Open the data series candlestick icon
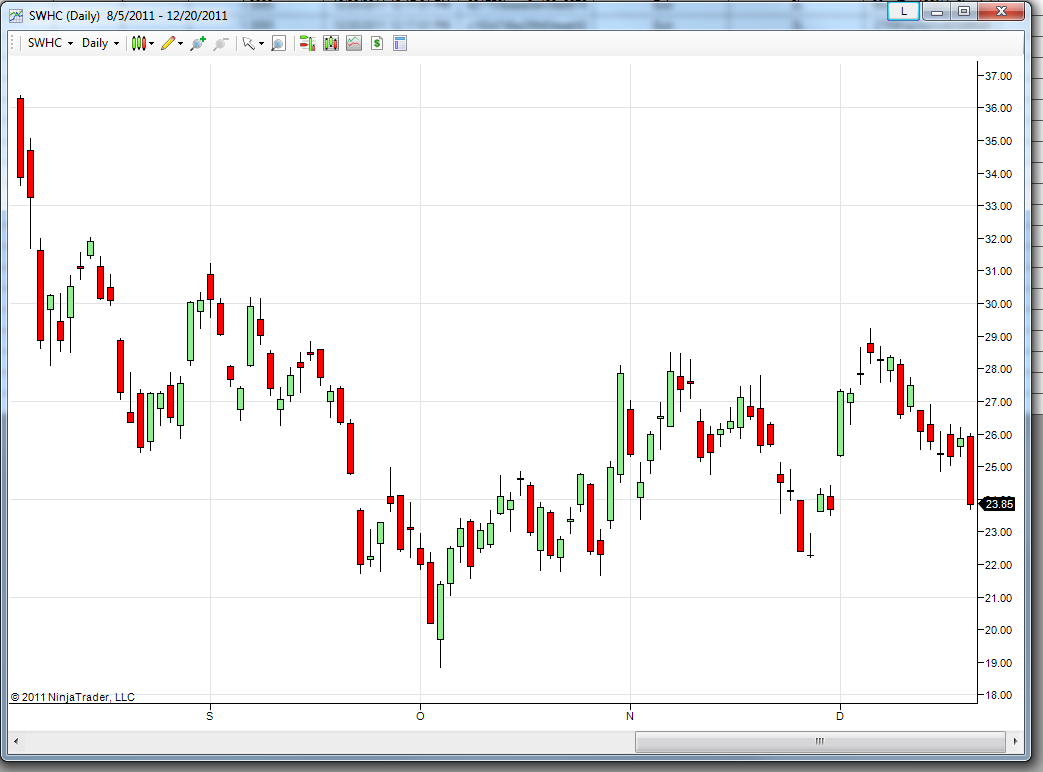The image size is (1043, 772). (x=331, y=43)
